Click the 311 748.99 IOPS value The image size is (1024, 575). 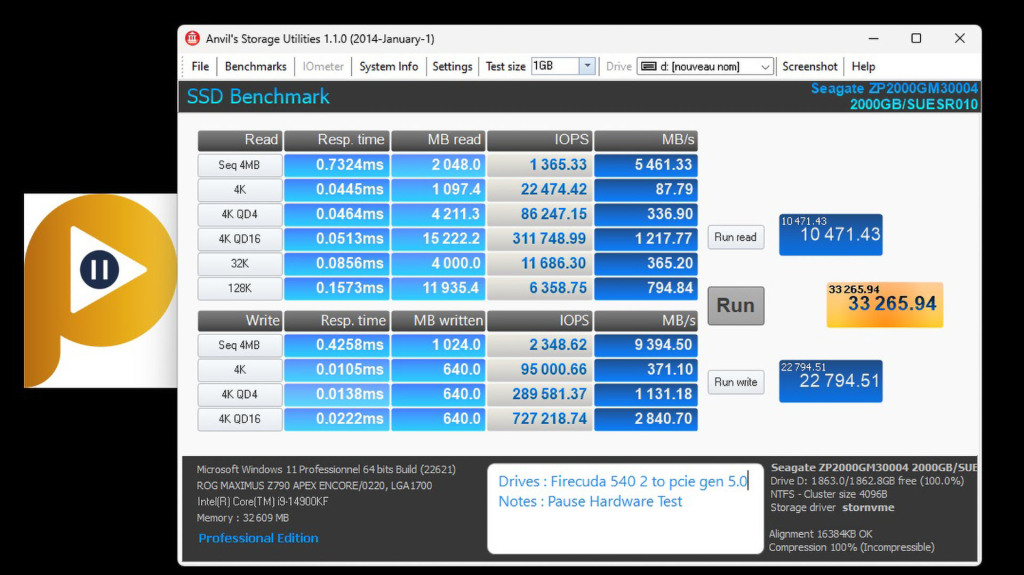540,239
